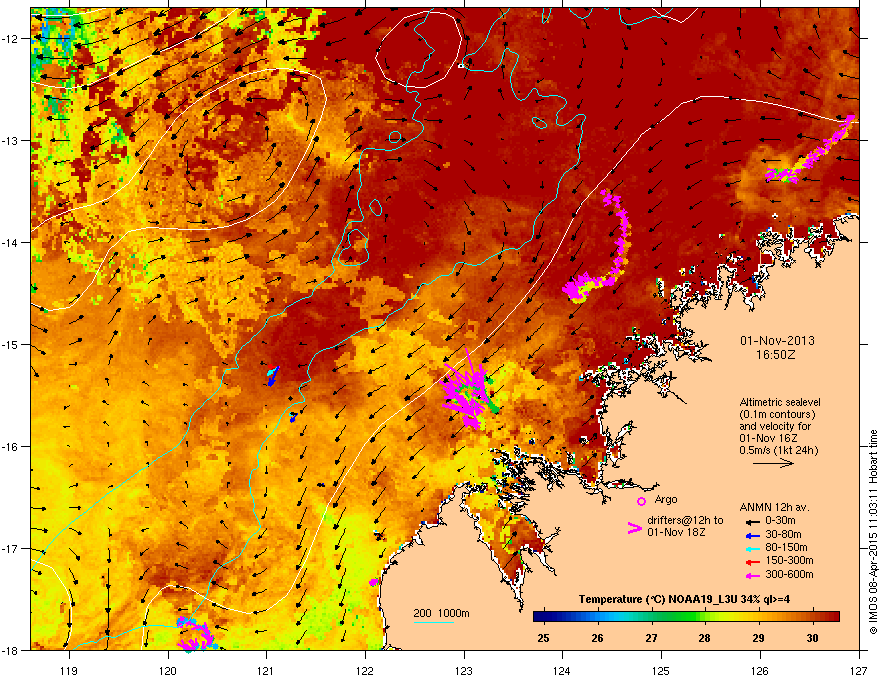Click the '30-80m' depth label
This screenshot has width=880, height=680.
tap(783, 534)
